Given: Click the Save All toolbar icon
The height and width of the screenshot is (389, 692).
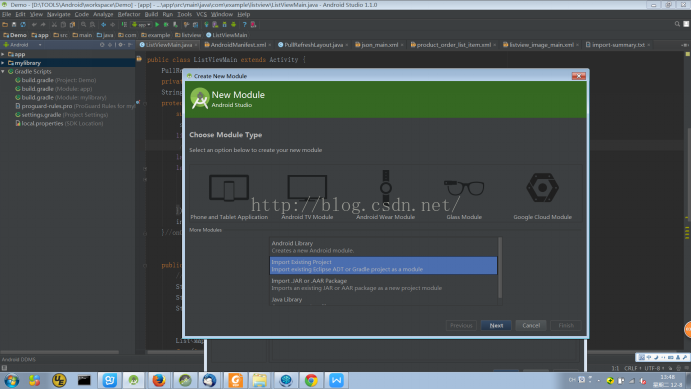Looking at the screenshot, I should (x=14, y=25).
